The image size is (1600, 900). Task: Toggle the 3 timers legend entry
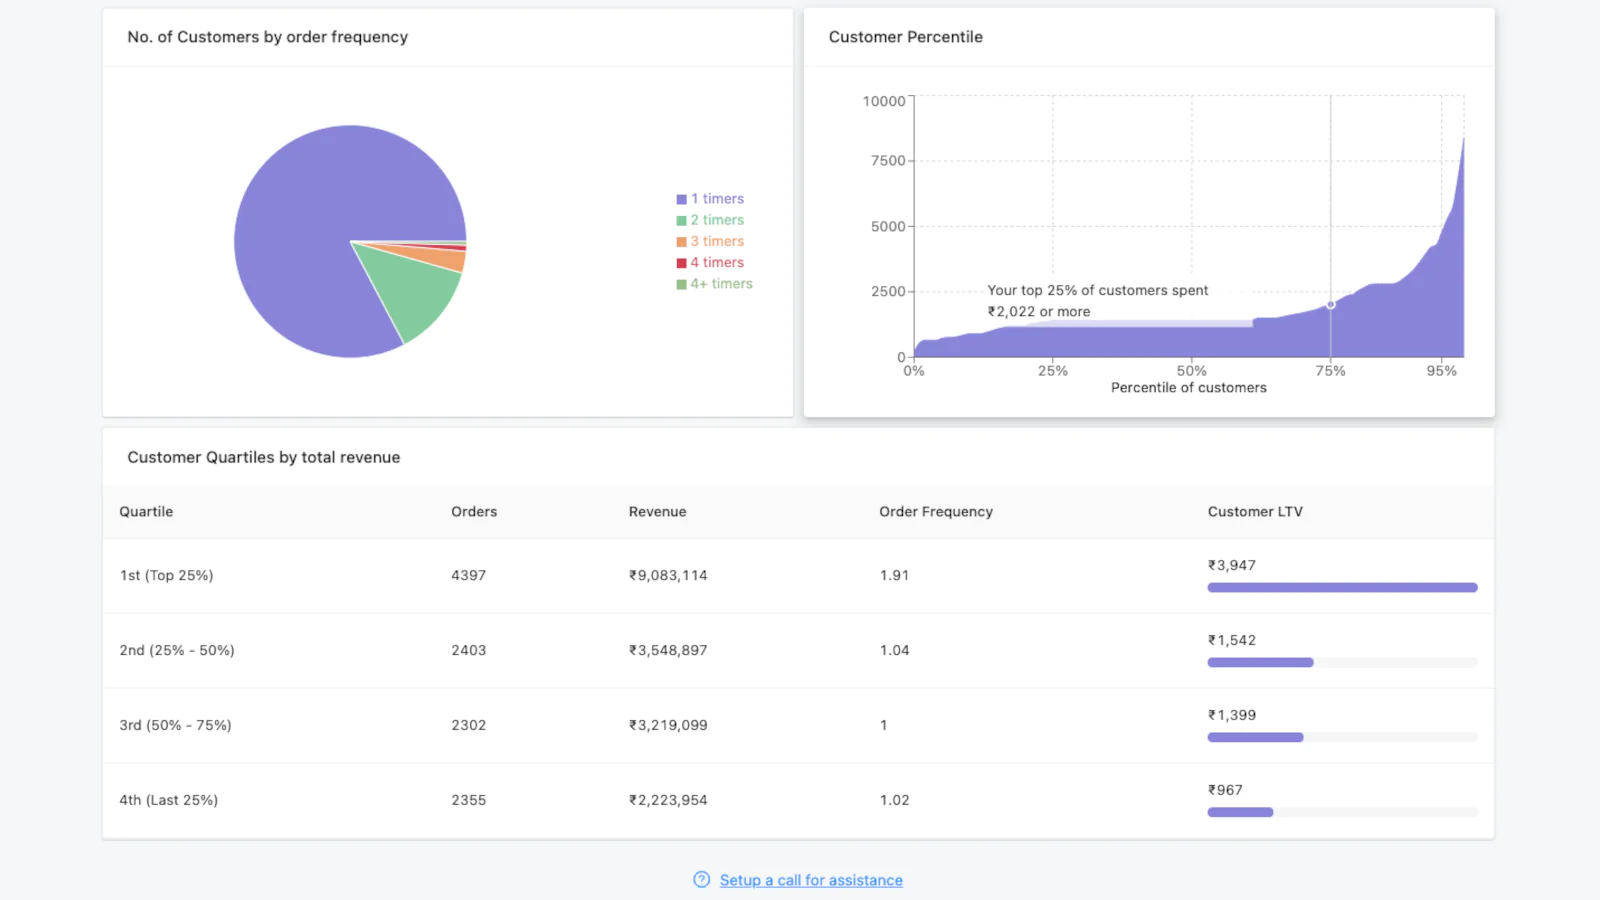(x=717, y=241)
